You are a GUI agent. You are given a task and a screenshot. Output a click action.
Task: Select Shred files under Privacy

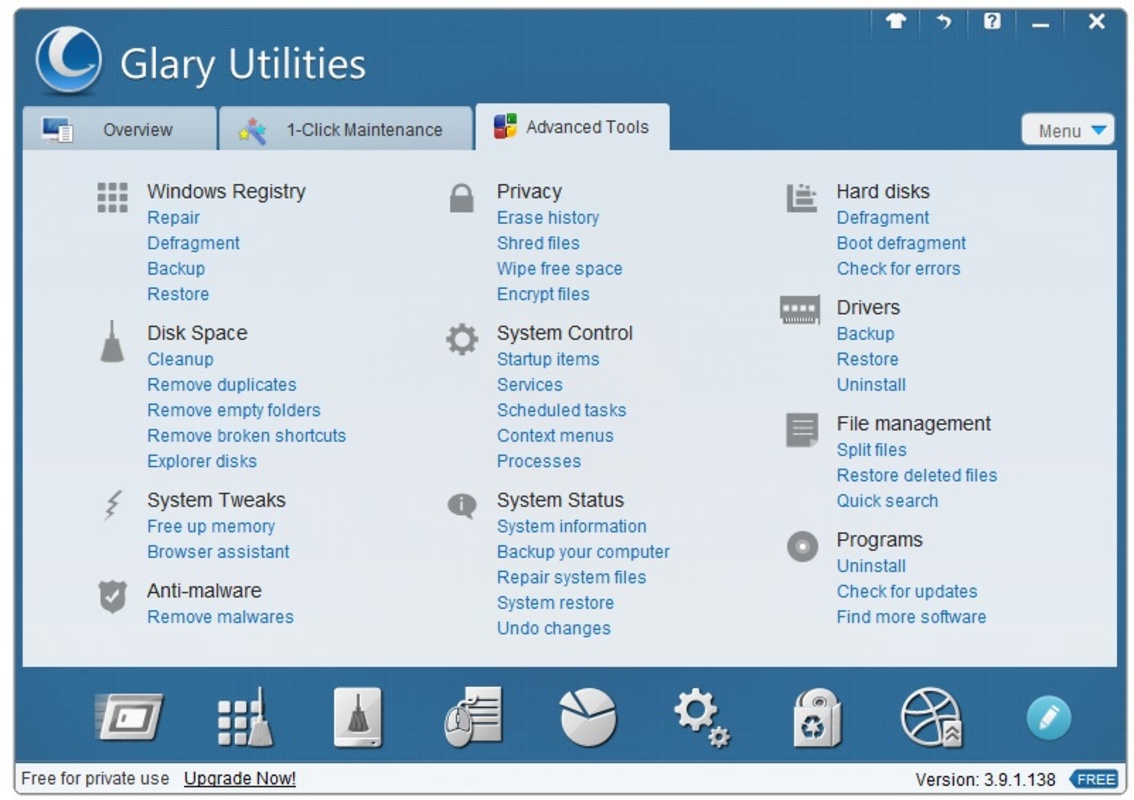click(x=538, y=243)
